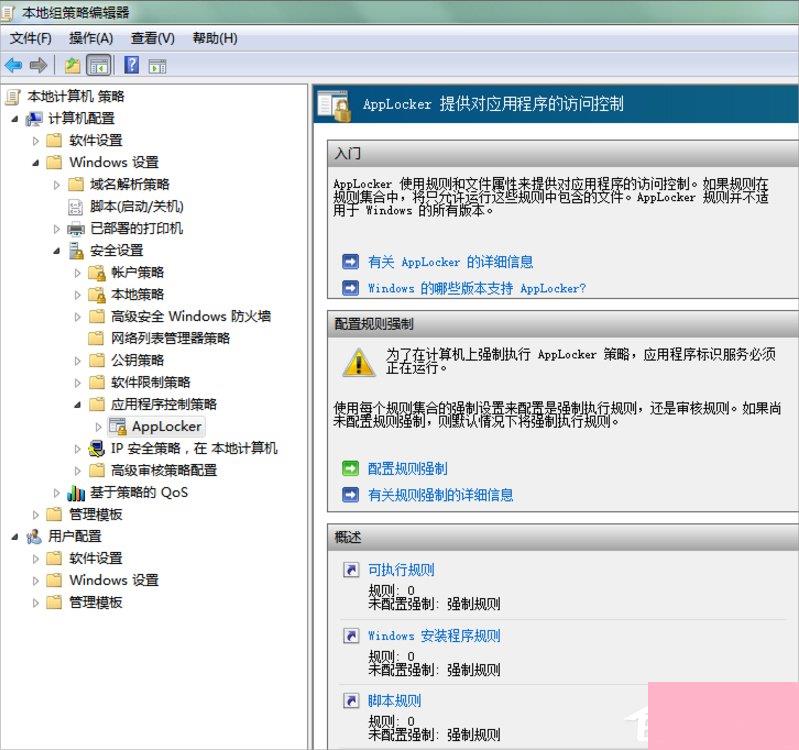Select 公钥策略 in the tree
Screen dimensions: 799x750
pos(137,360)
